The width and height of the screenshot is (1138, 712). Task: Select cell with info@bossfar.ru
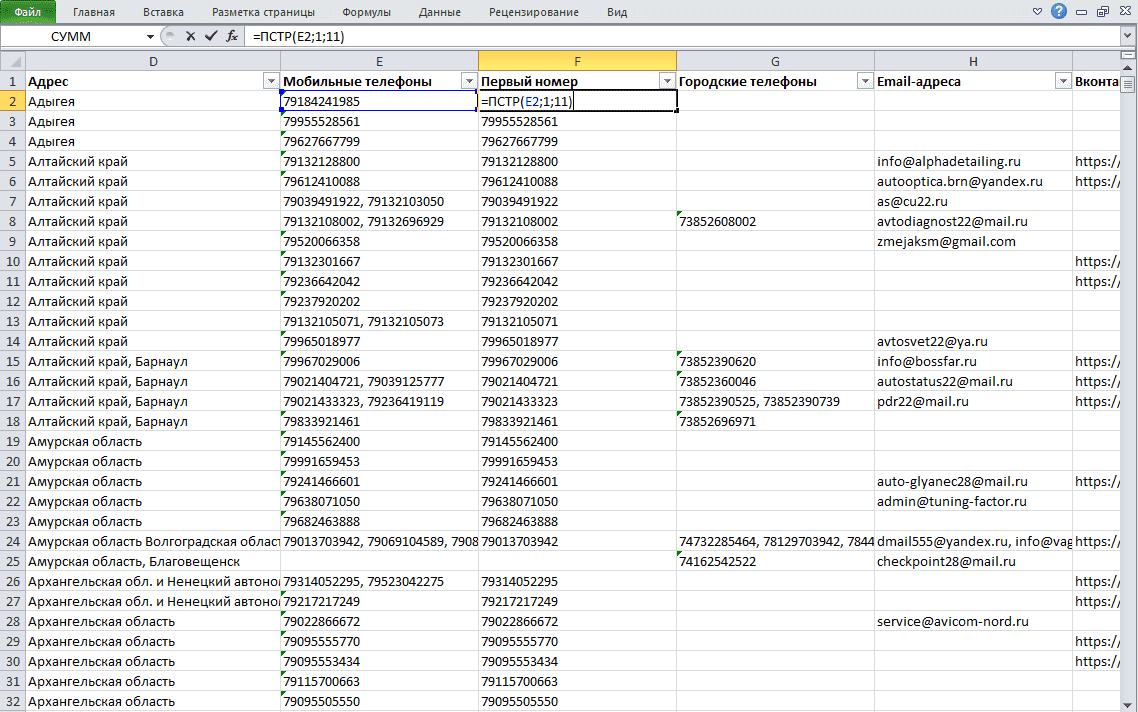[x=973, y=361]
